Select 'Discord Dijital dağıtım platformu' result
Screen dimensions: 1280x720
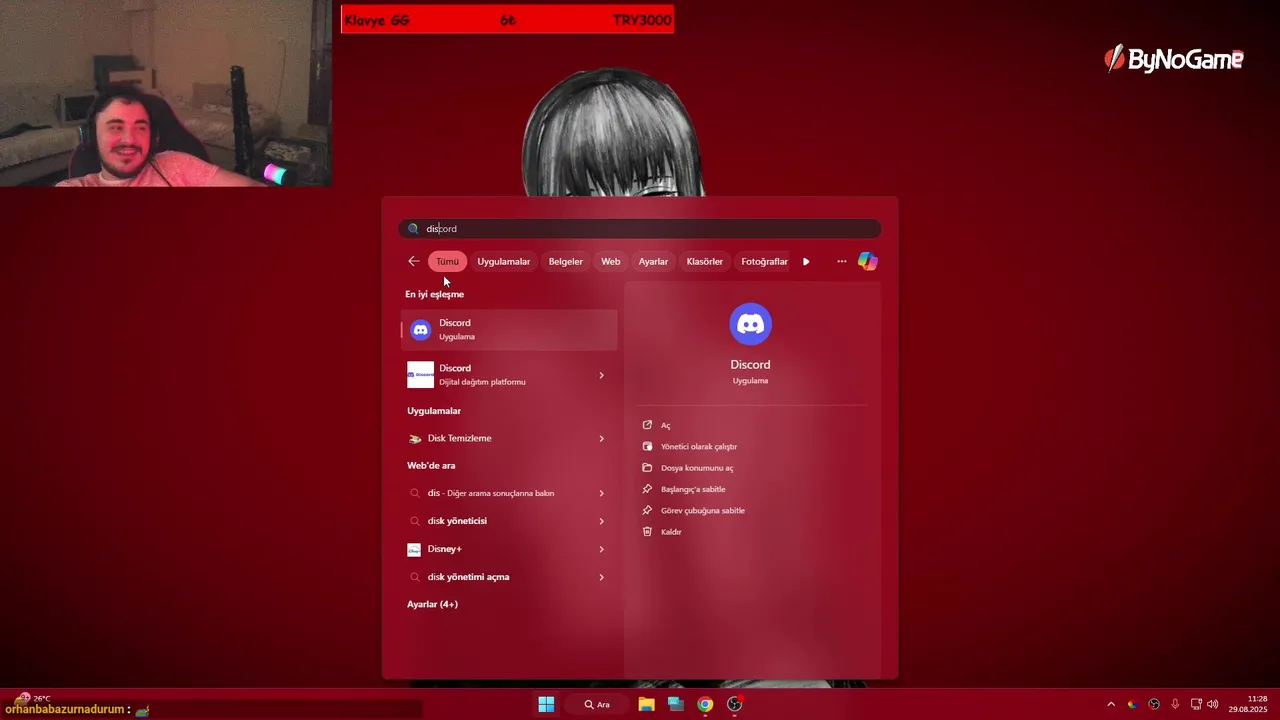click(x=509, y=375)
